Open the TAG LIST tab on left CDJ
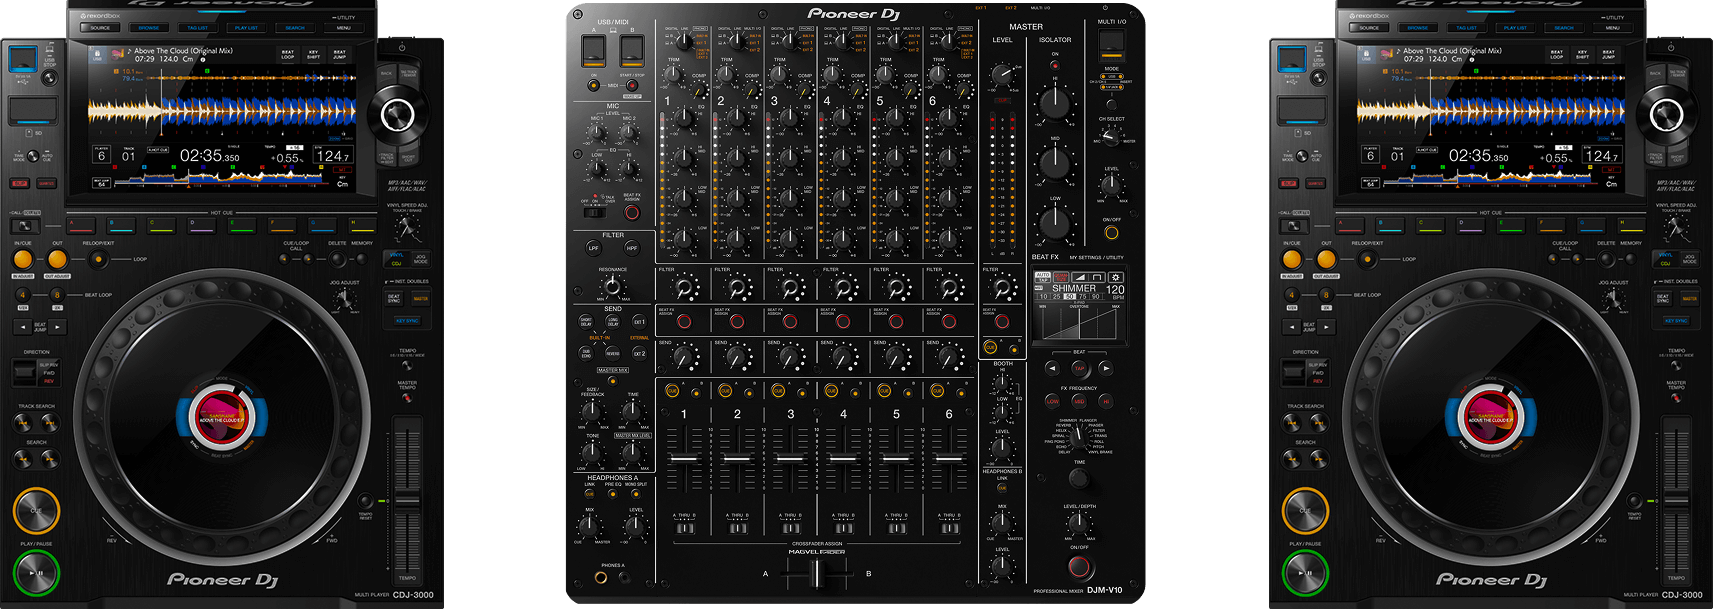Screen dimensions: 1713x609 pos(198,28)
